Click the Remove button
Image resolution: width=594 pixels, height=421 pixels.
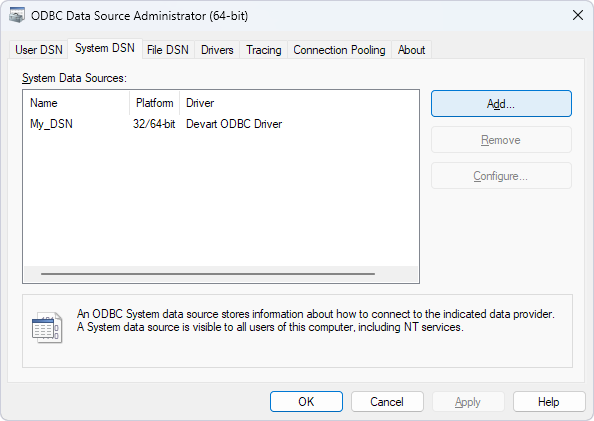click(501, 140)
